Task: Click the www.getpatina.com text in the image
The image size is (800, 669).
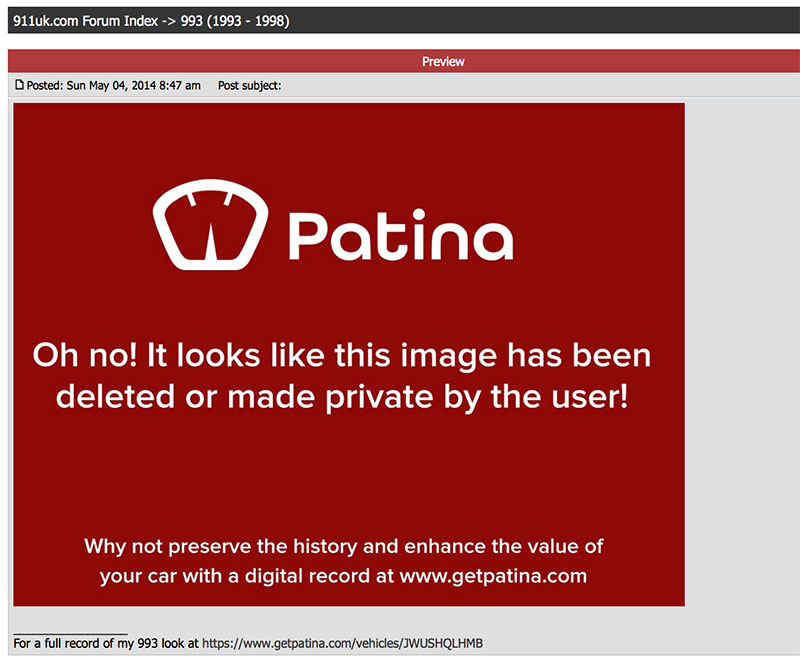Action: coord(493,576)
